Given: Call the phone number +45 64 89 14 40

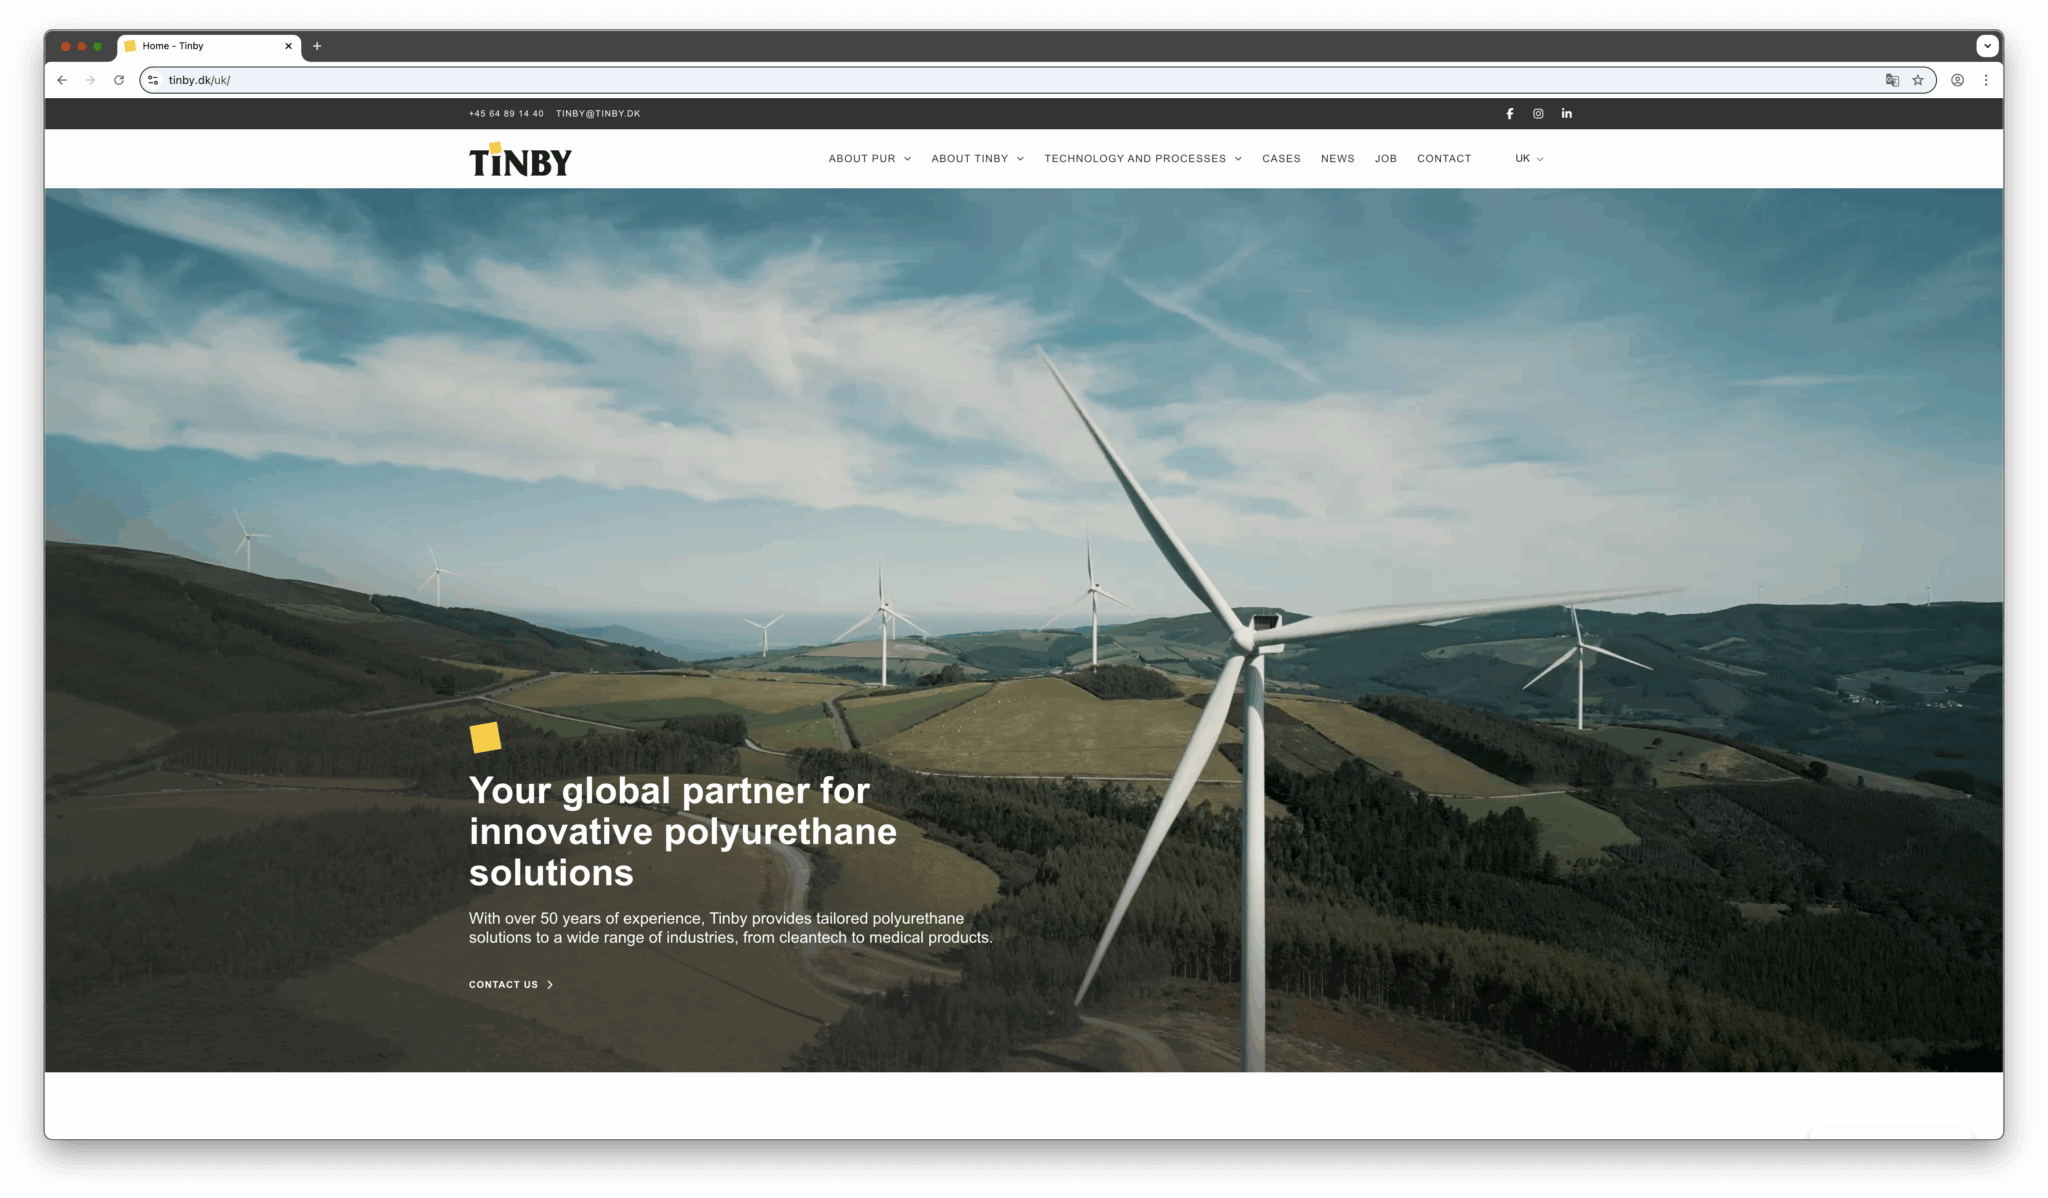Looking at the screenshot, I should click(x=506, y=114).
